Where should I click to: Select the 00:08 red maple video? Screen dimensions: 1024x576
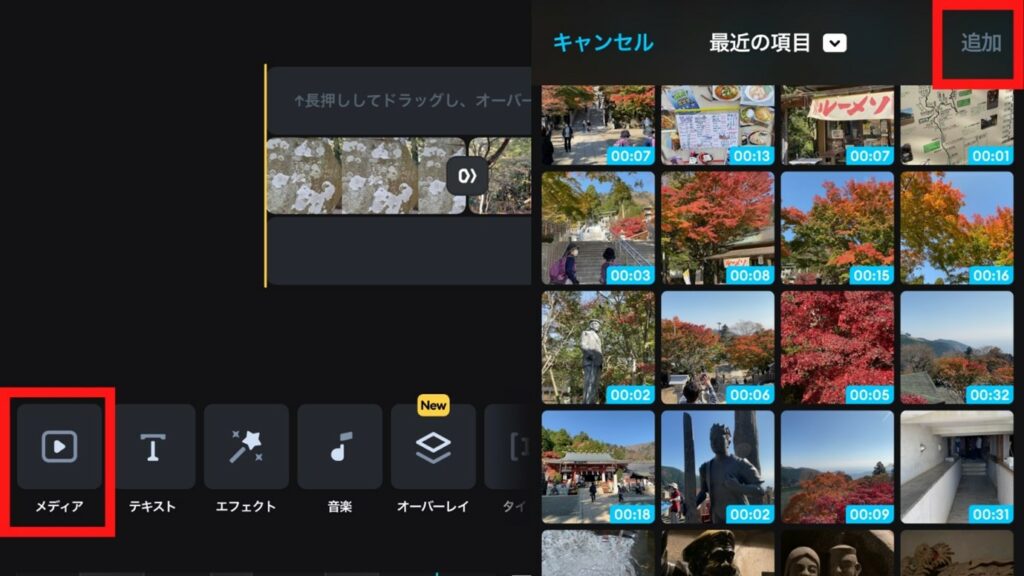718,228
